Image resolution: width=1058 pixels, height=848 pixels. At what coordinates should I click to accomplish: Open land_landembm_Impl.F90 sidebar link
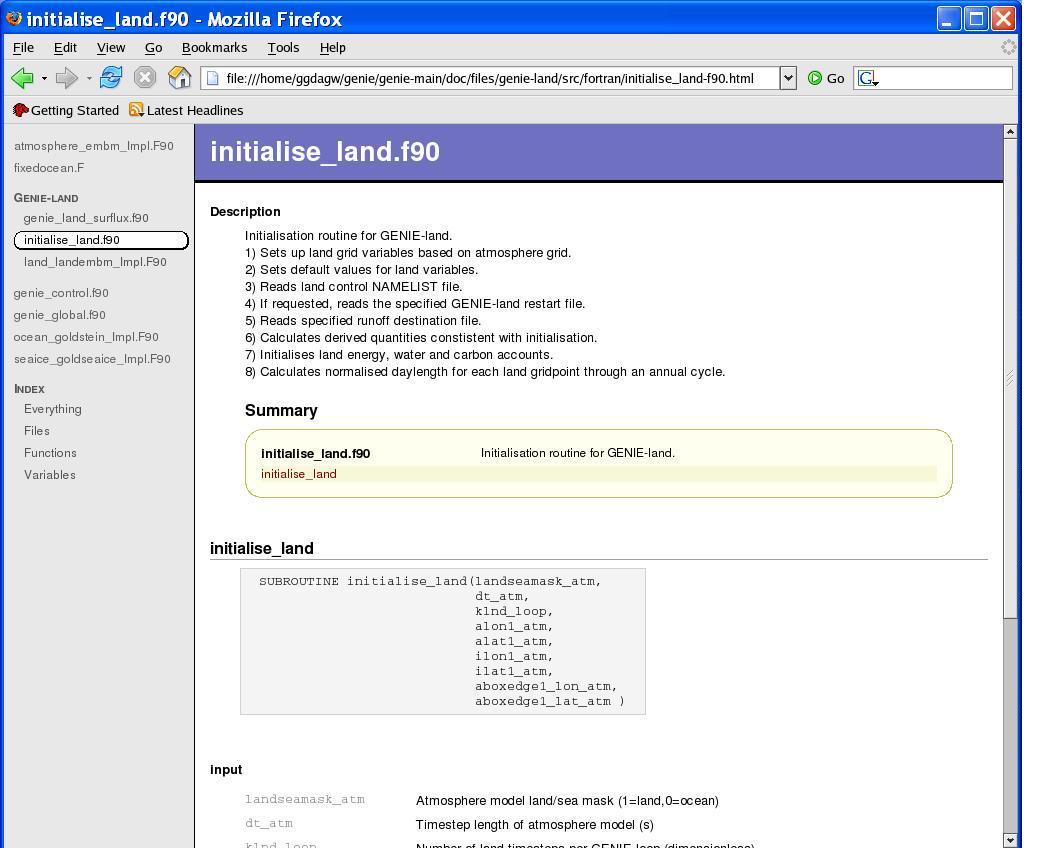point(95,262)
